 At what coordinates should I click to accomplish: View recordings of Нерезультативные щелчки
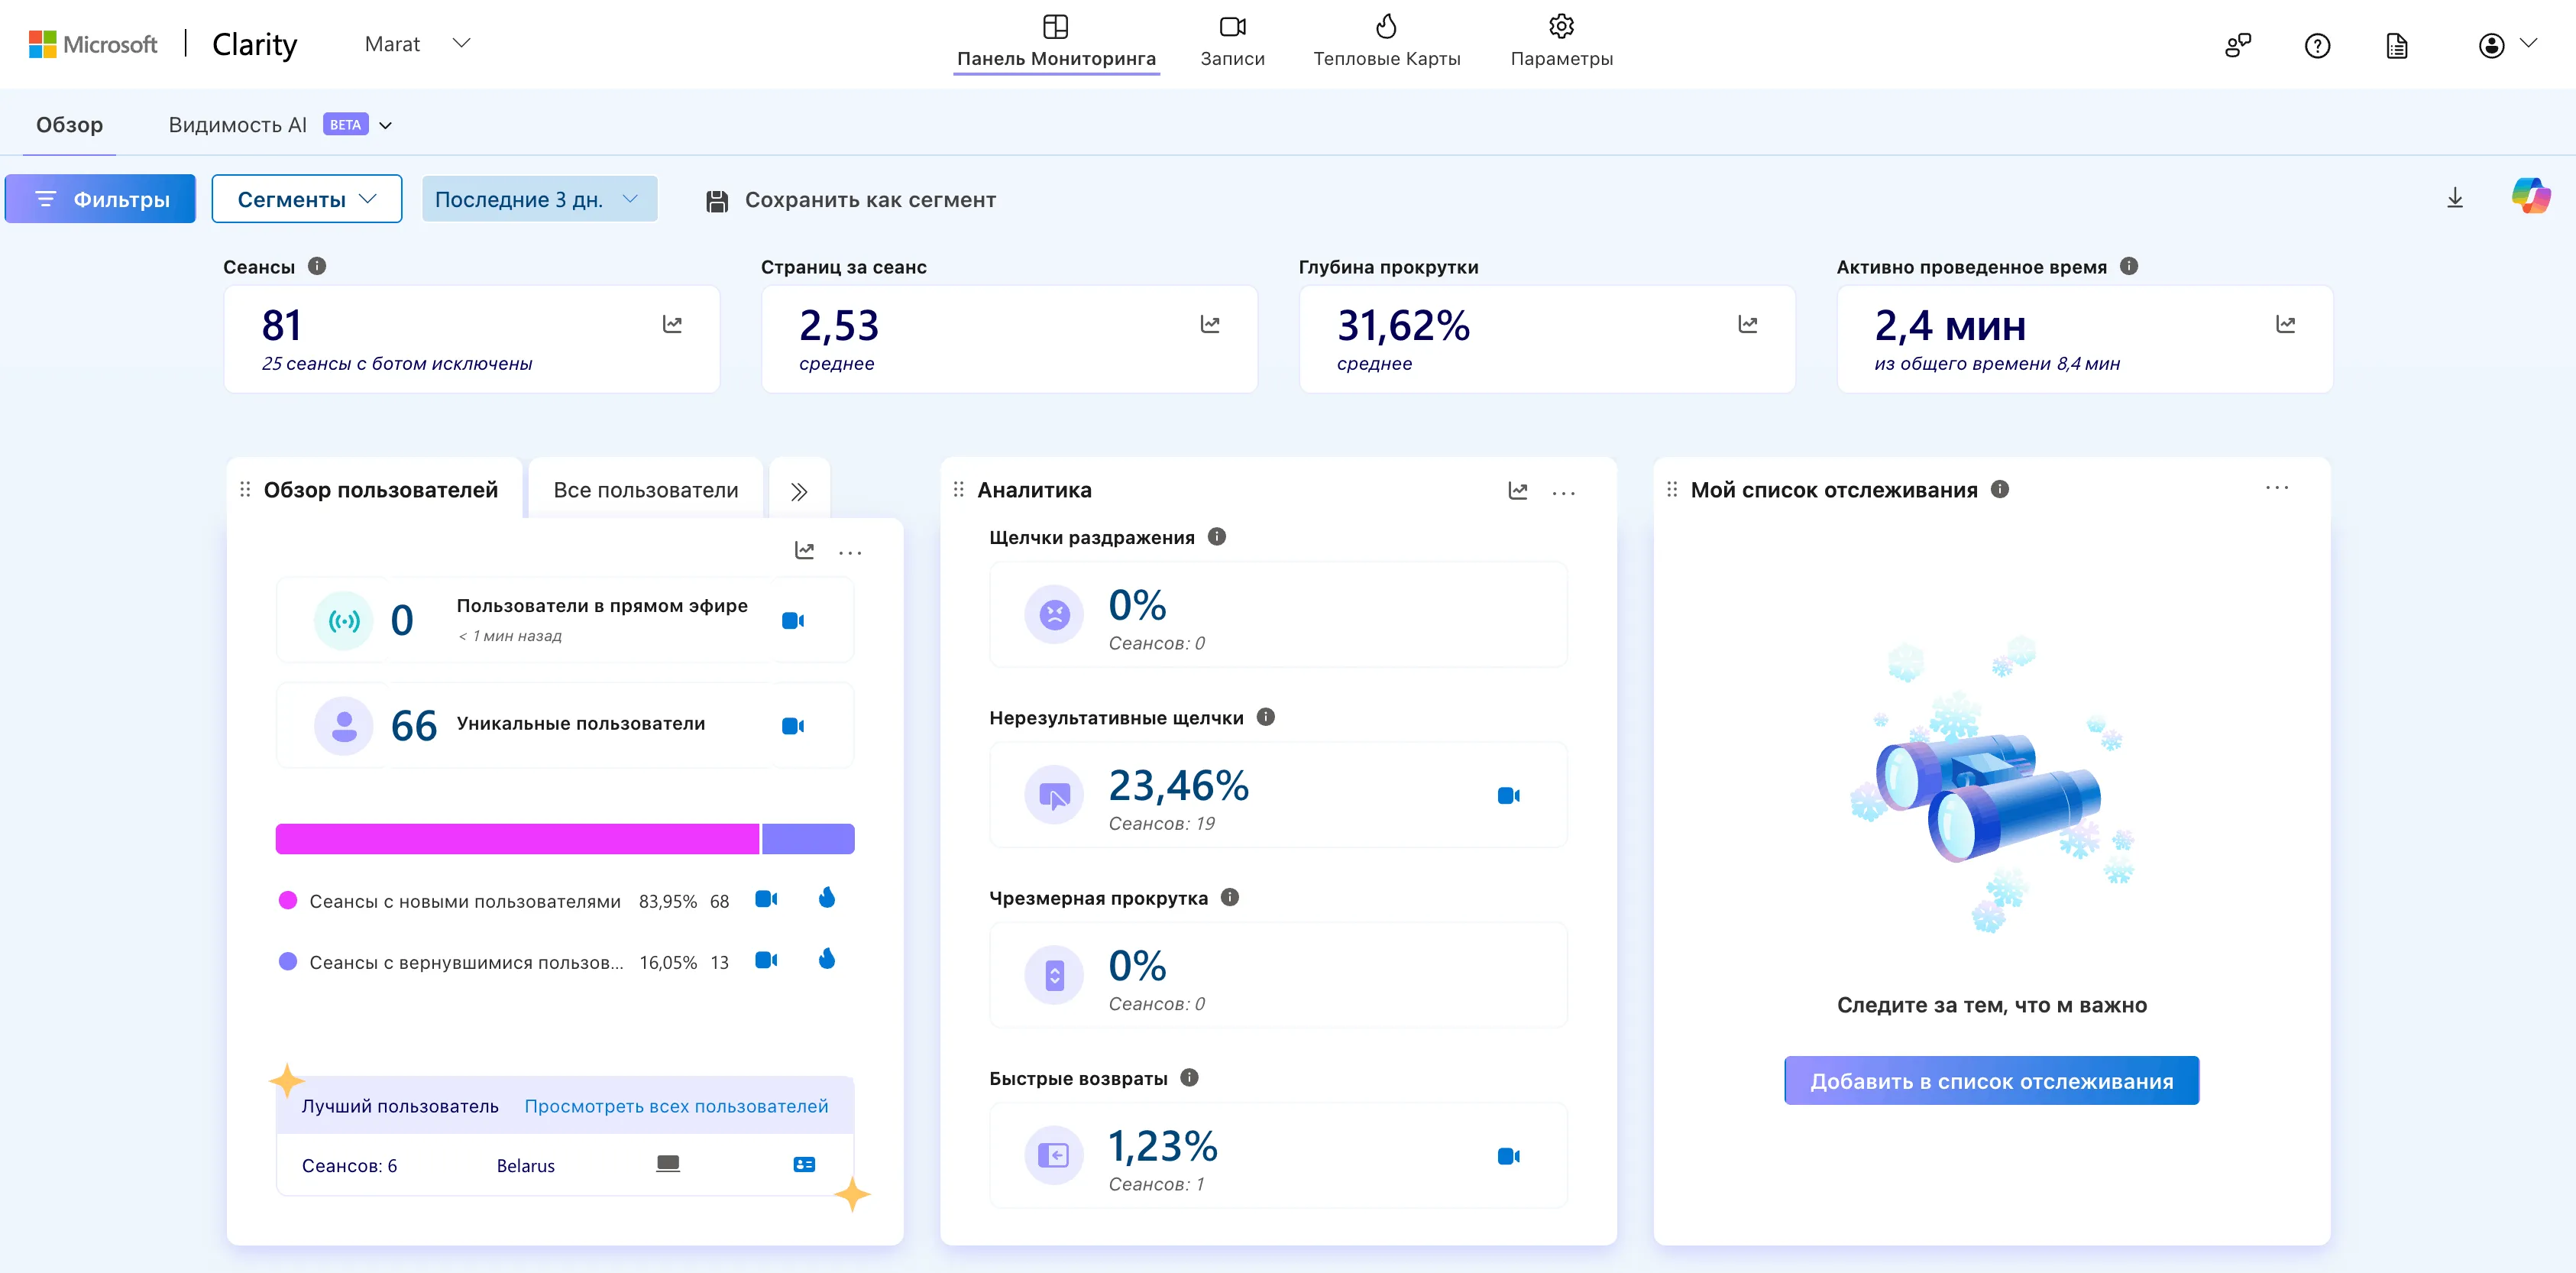pos(1509,796)
